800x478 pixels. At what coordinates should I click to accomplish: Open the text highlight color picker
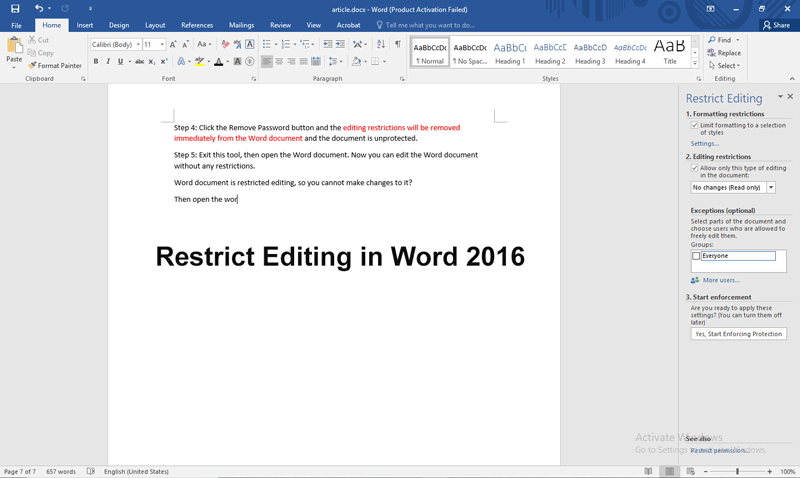tap(208, 61)
